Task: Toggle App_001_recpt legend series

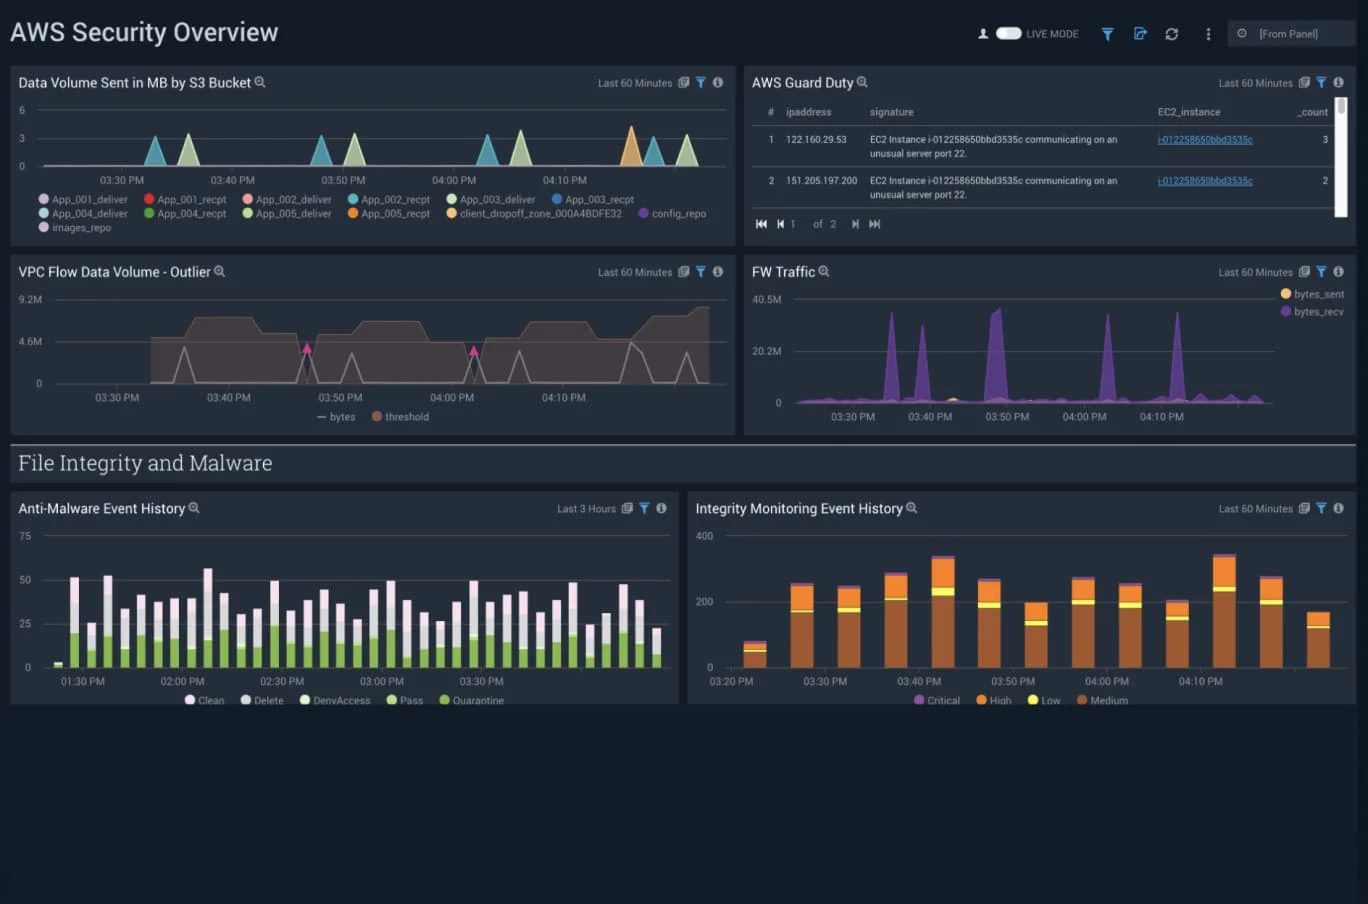Action: (185, 200)
